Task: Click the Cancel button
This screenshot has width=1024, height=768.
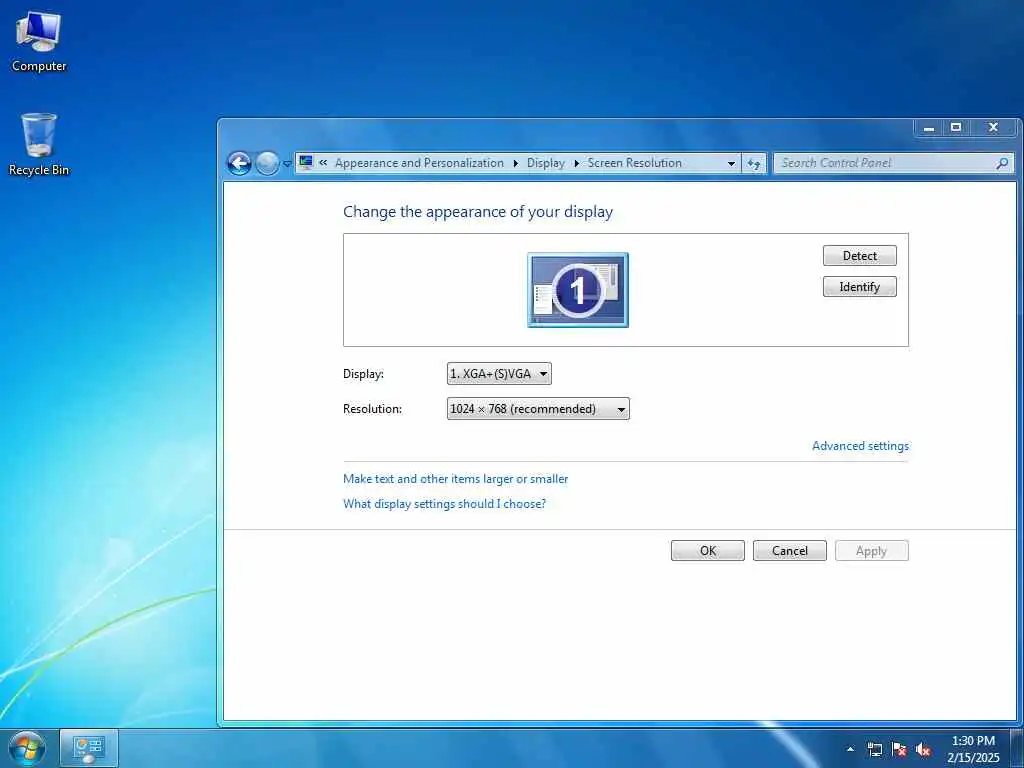Action: pyautogui.click(x=790, y=551)
